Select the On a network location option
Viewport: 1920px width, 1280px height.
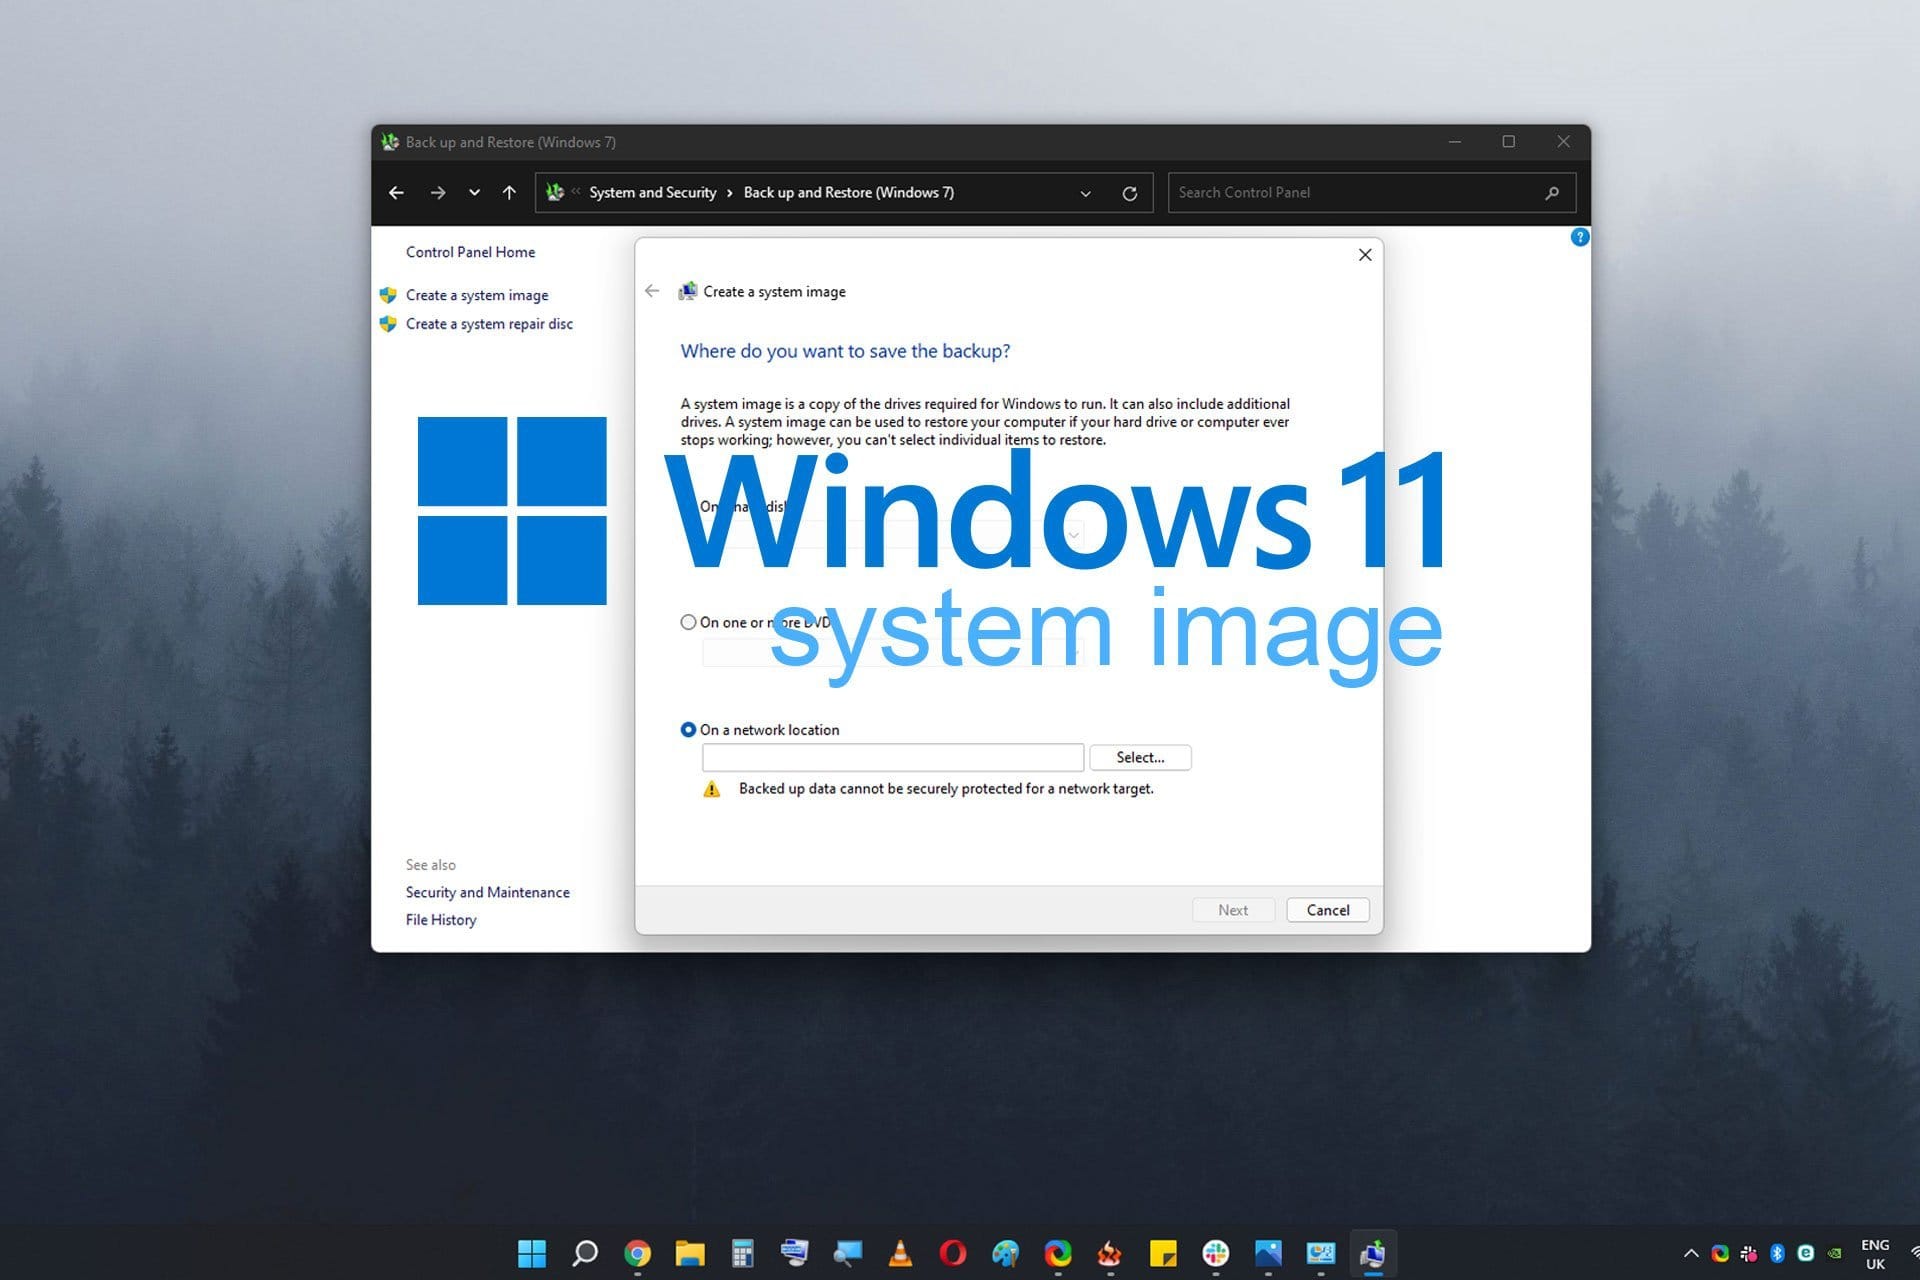click(x=688, y=730)
